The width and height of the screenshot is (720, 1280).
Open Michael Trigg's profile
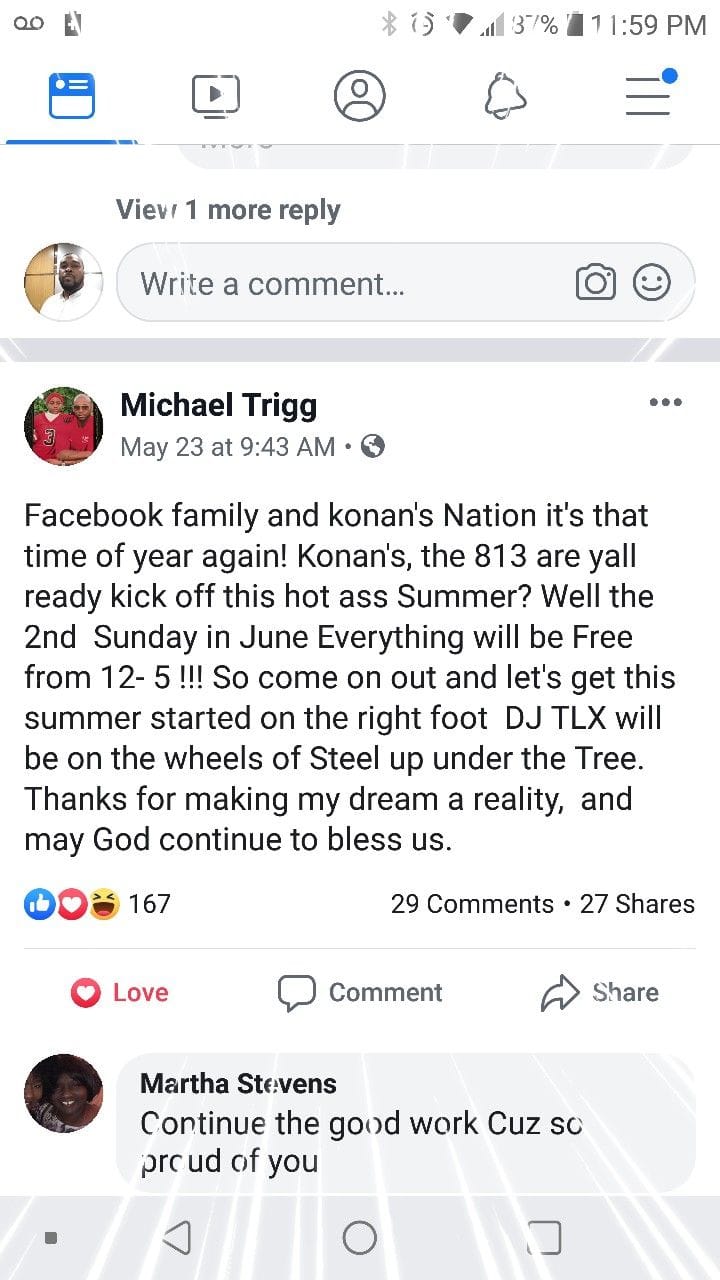(218, 405)
